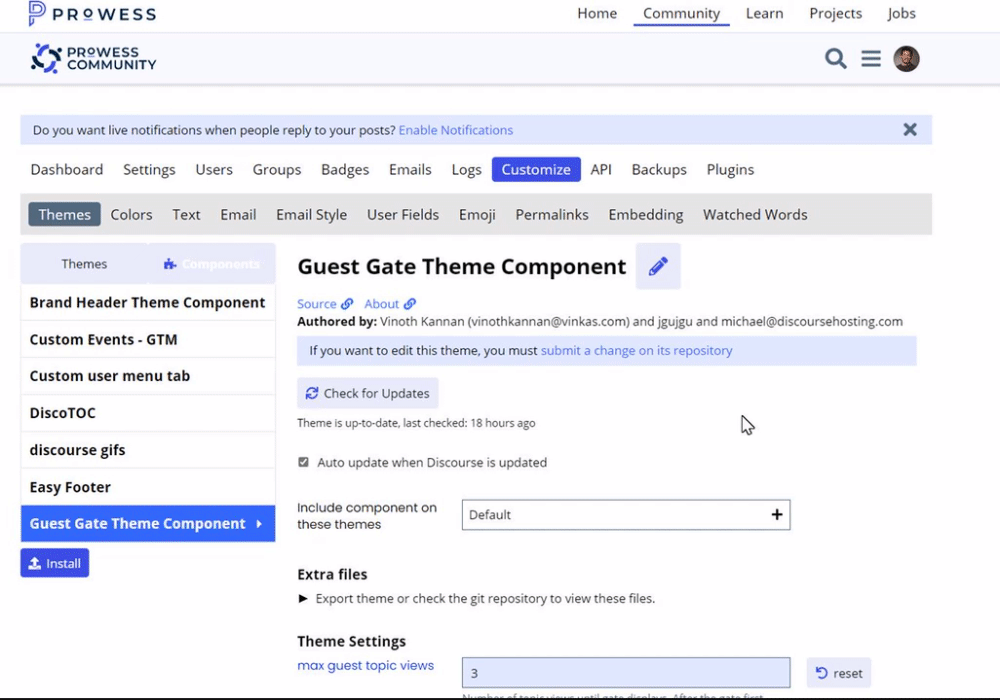Dismiss the notifications banner with X
1000x700 pixels.
[x=910, y=129]
